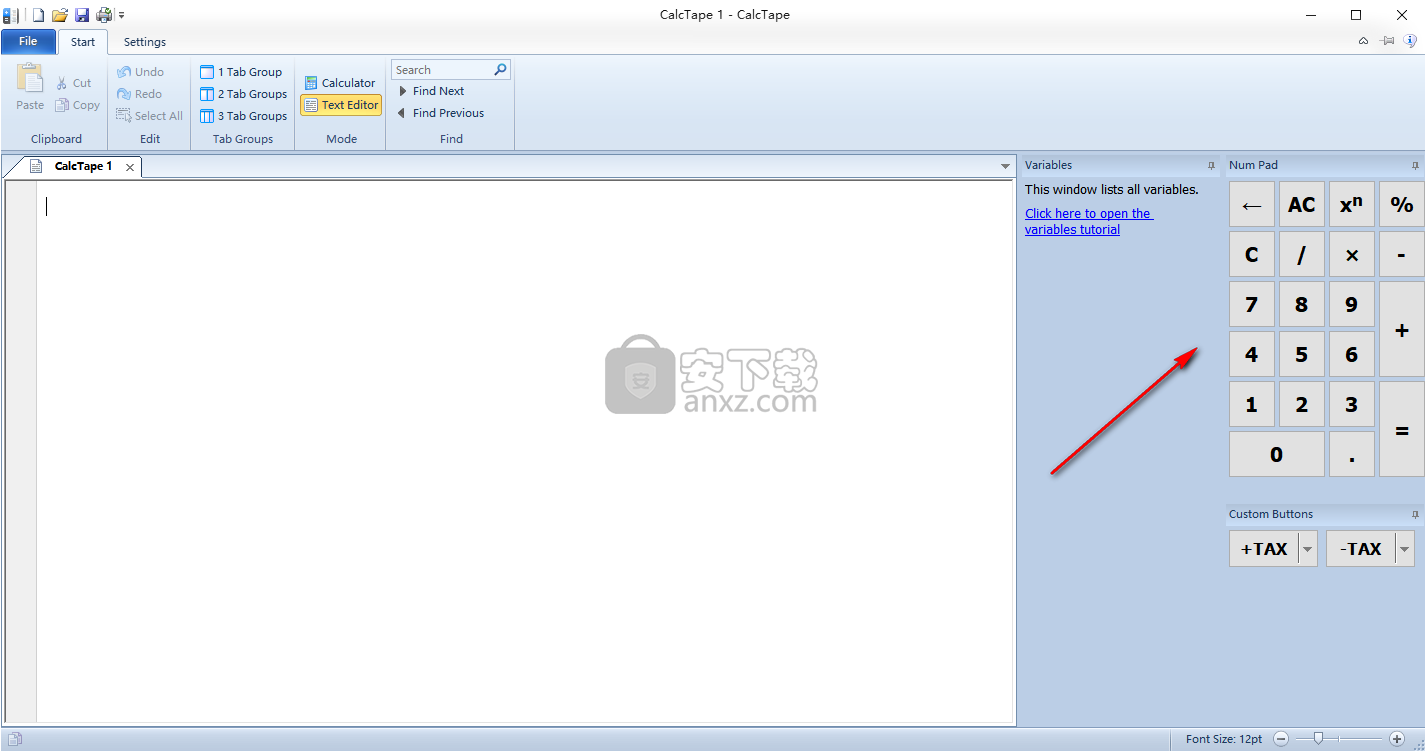Click the magnifier search icon
1426x752 pixels.
click(501, 69)
